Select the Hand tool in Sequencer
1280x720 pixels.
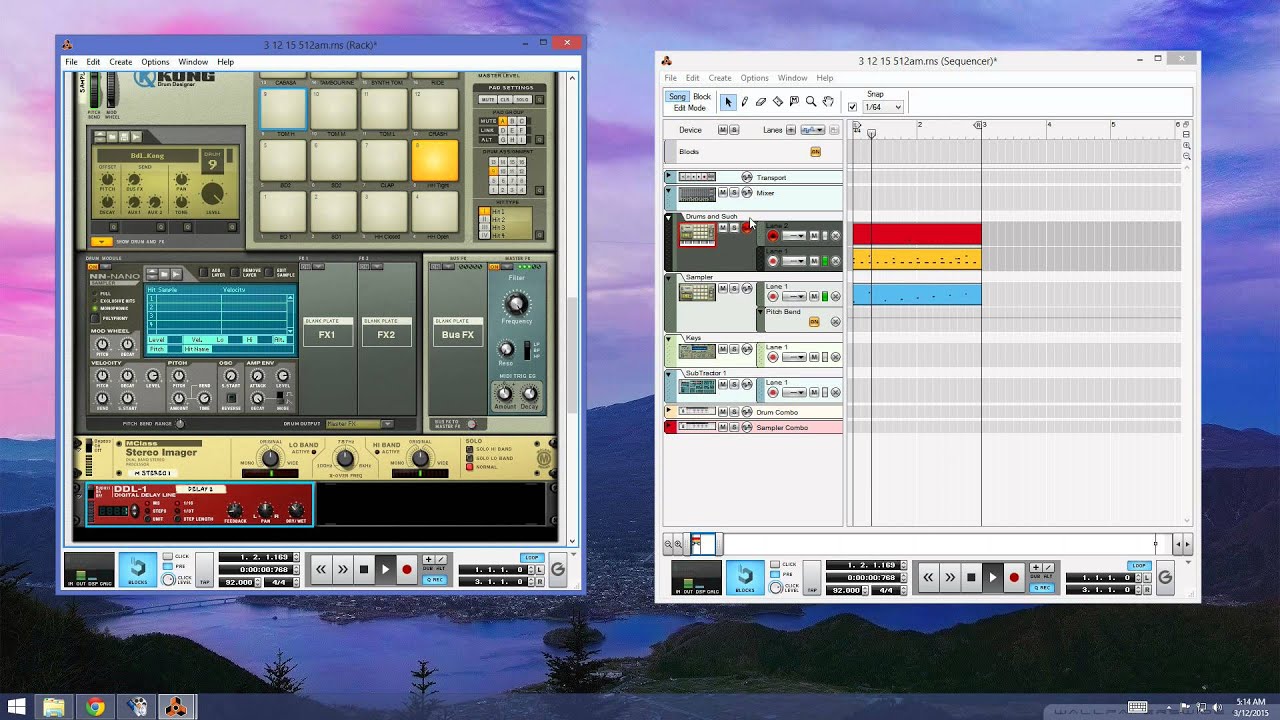click(x=828, y=102)
